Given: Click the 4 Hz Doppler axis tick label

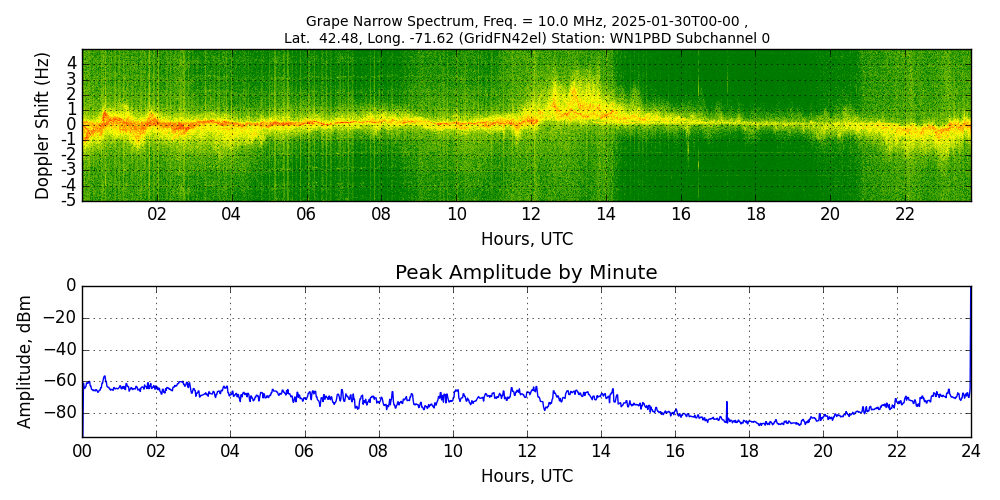Looking at the screenshot, I should 72,62.
